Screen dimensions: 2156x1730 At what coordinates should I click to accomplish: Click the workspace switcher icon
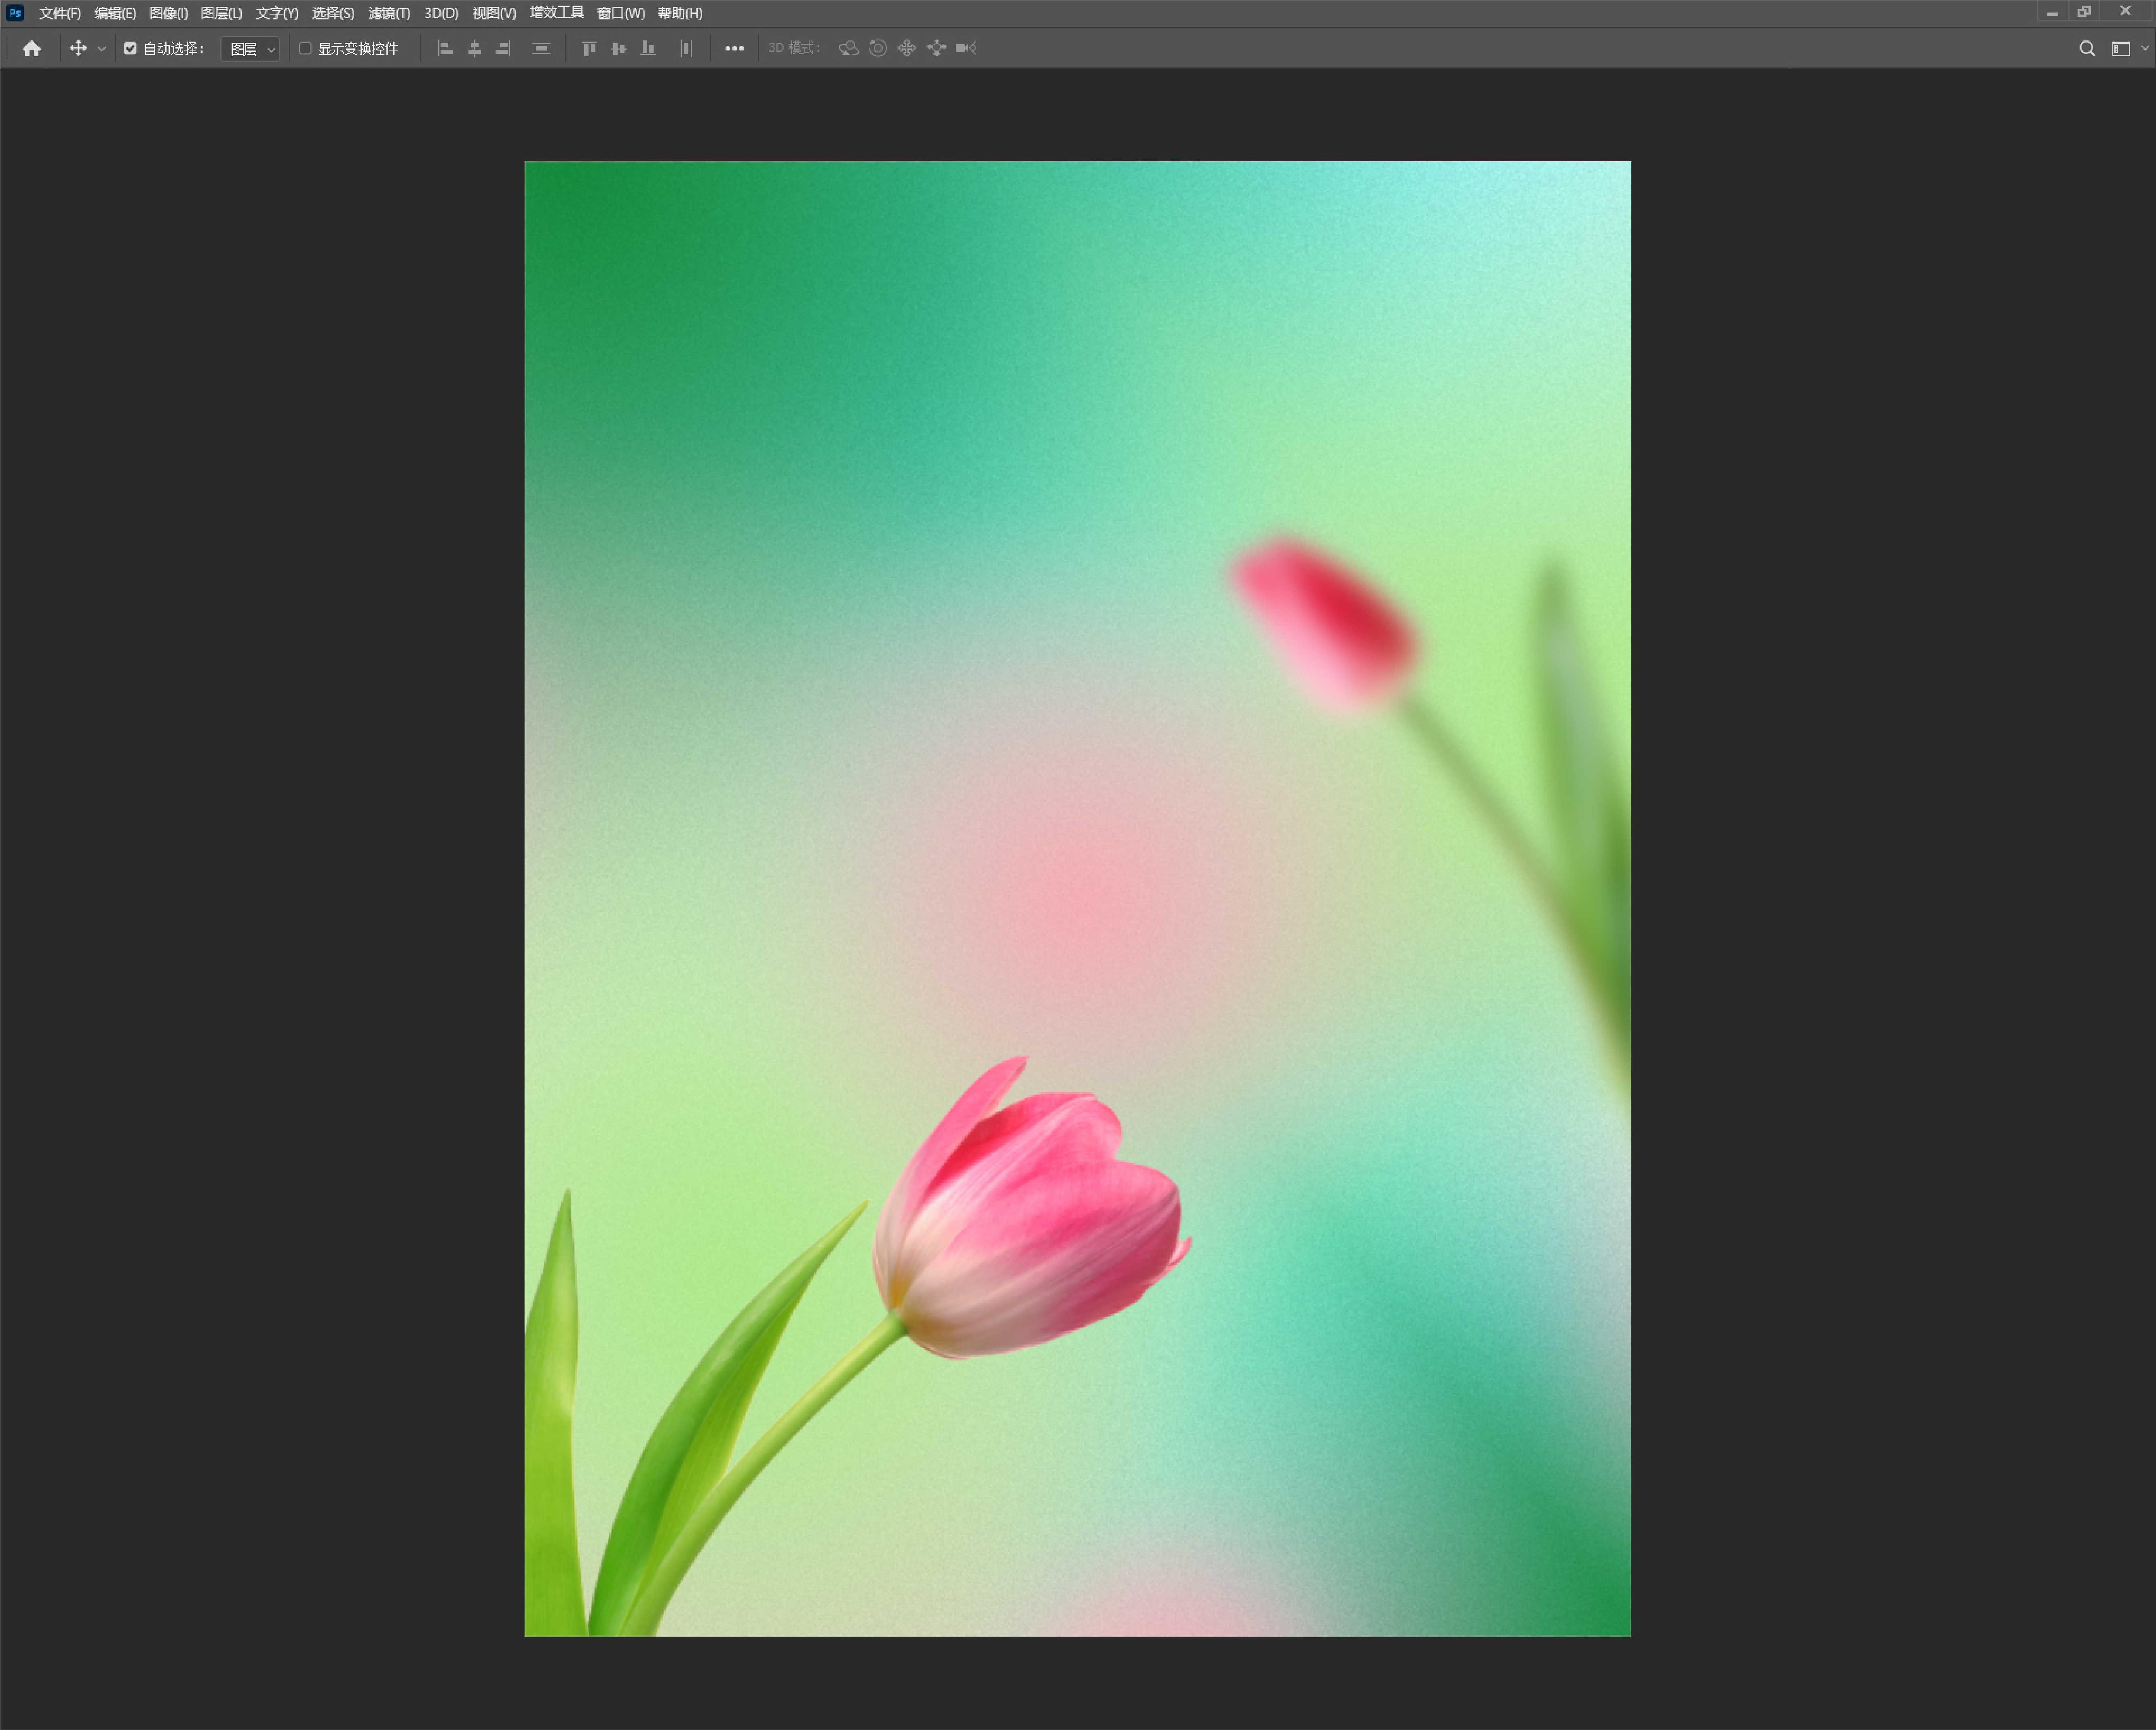tap(2120, 48)
